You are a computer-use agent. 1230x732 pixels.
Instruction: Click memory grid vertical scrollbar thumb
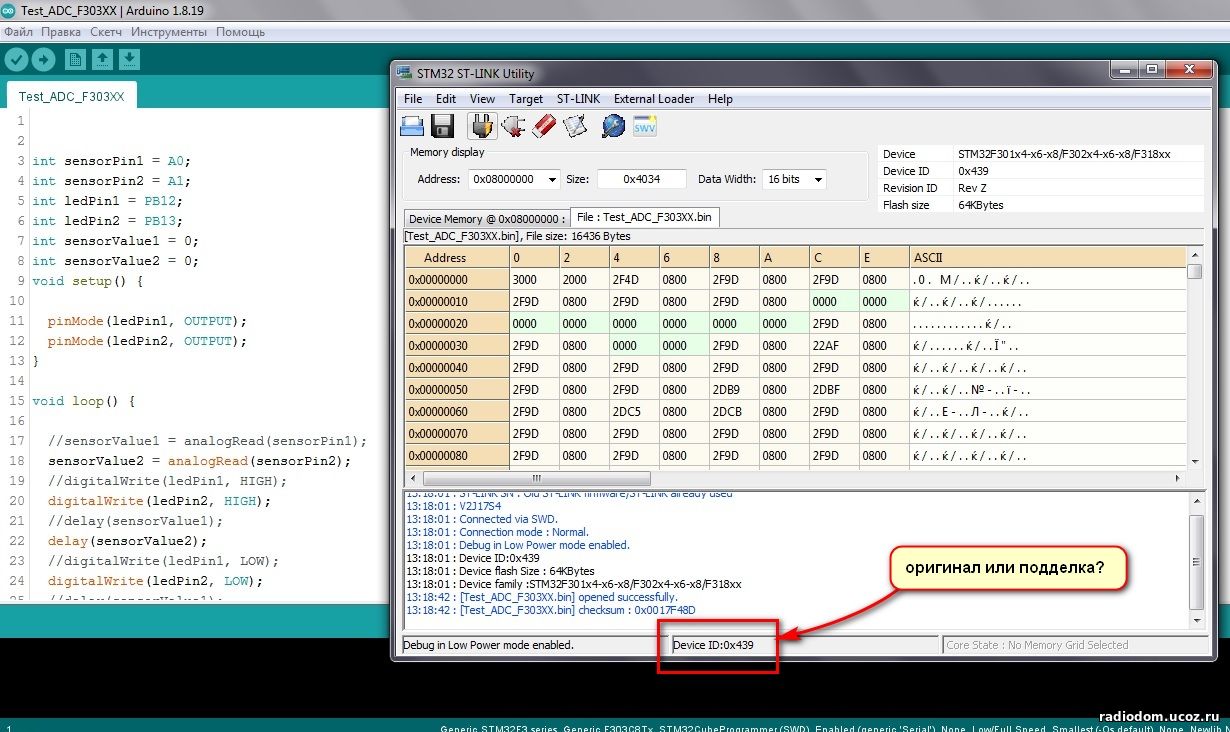[1194, 271]
